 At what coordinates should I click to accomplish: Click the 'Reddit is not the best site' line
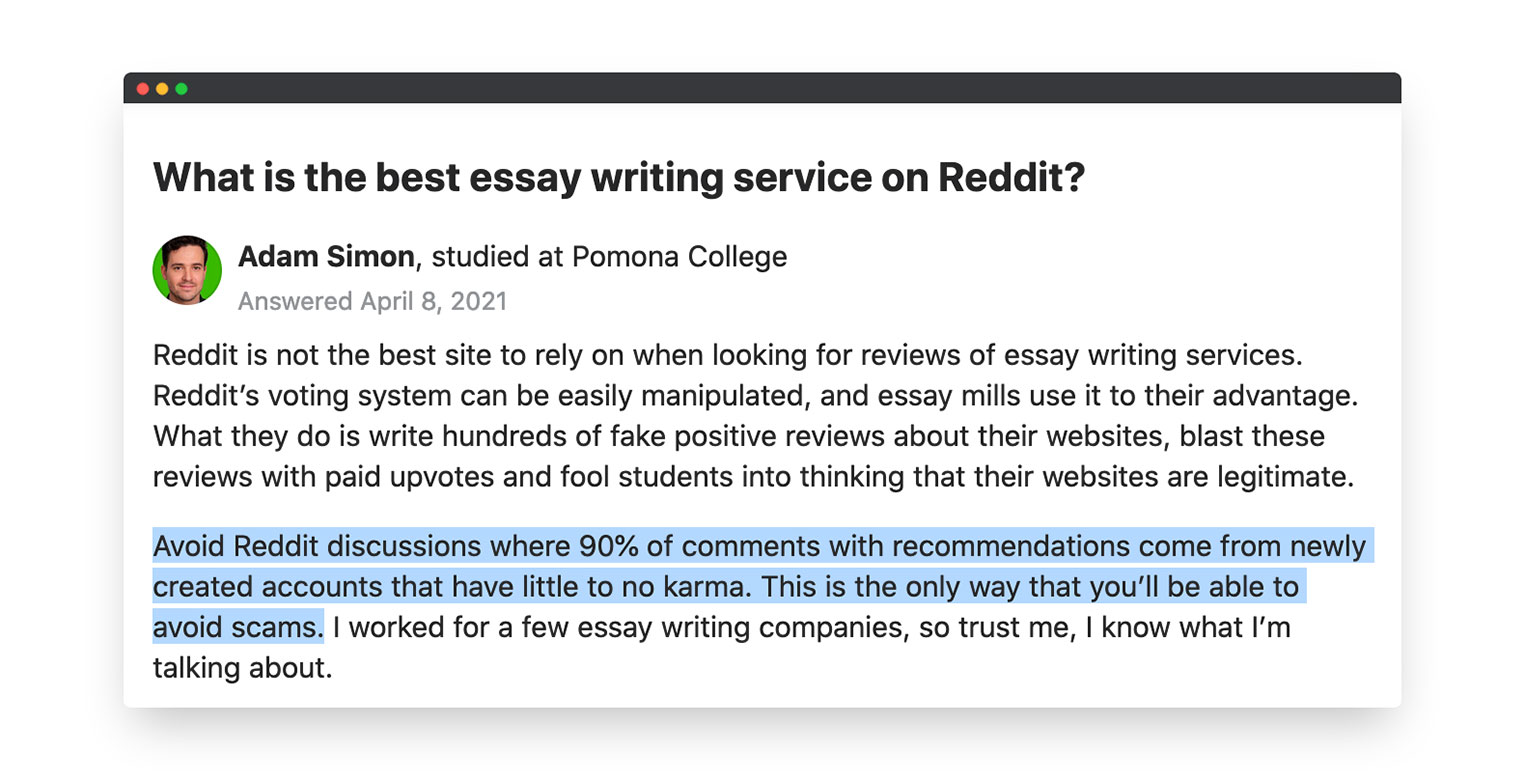click(x=728, y=355)
